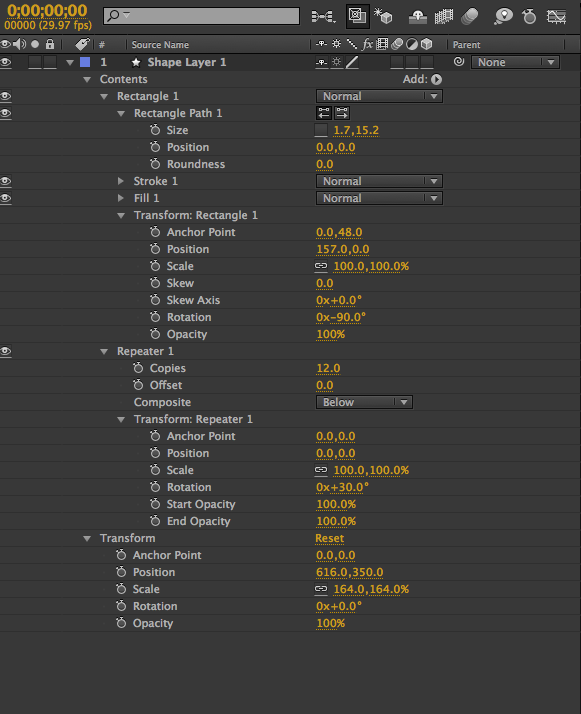Hide Fill 1 eye
Viewport: 581px width, 714px height.
point(5,198)
